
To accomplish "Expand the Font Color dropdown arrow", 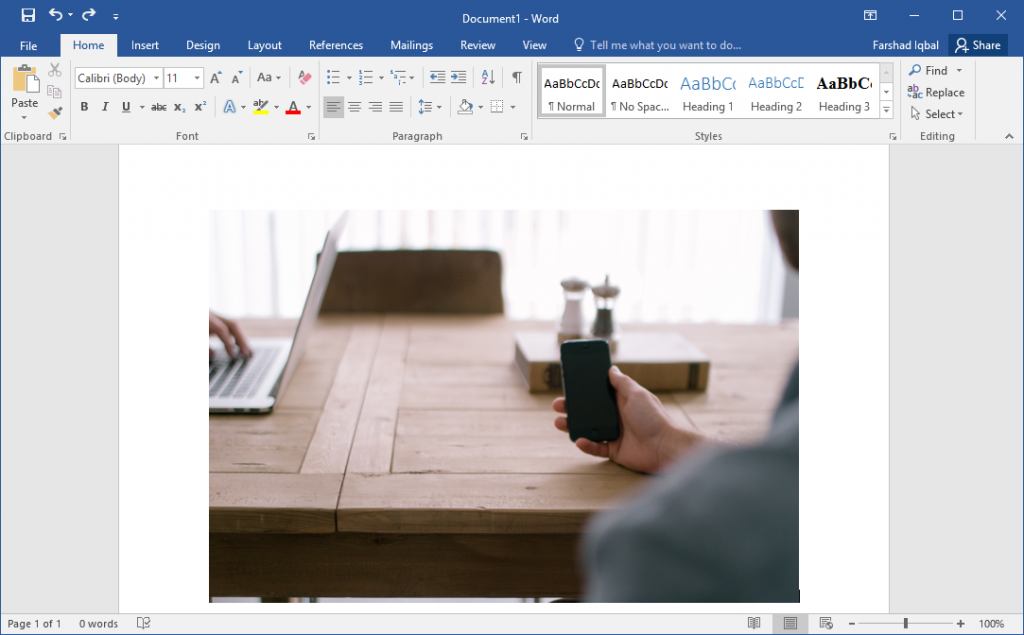I will (x=307, y=107).
